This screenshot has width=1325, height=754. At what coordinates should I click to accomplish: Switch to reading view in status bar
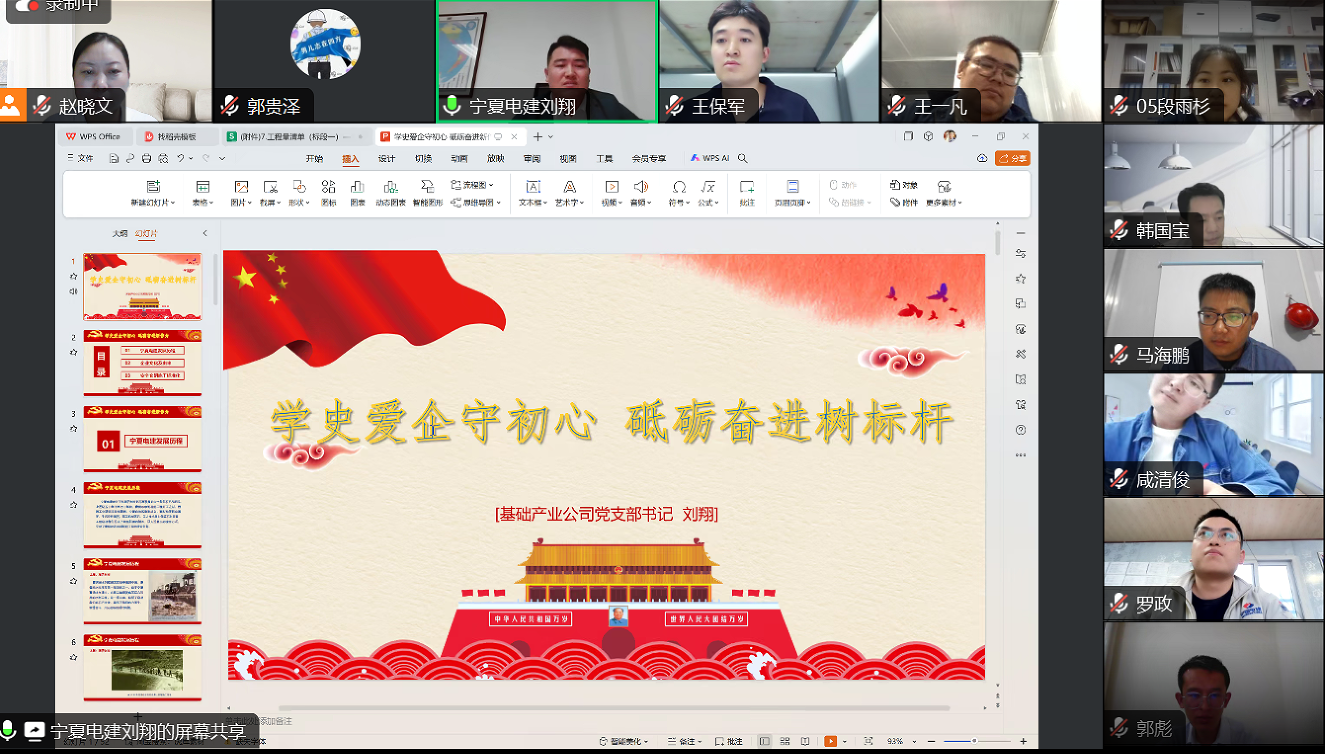(x=806, y=741)
